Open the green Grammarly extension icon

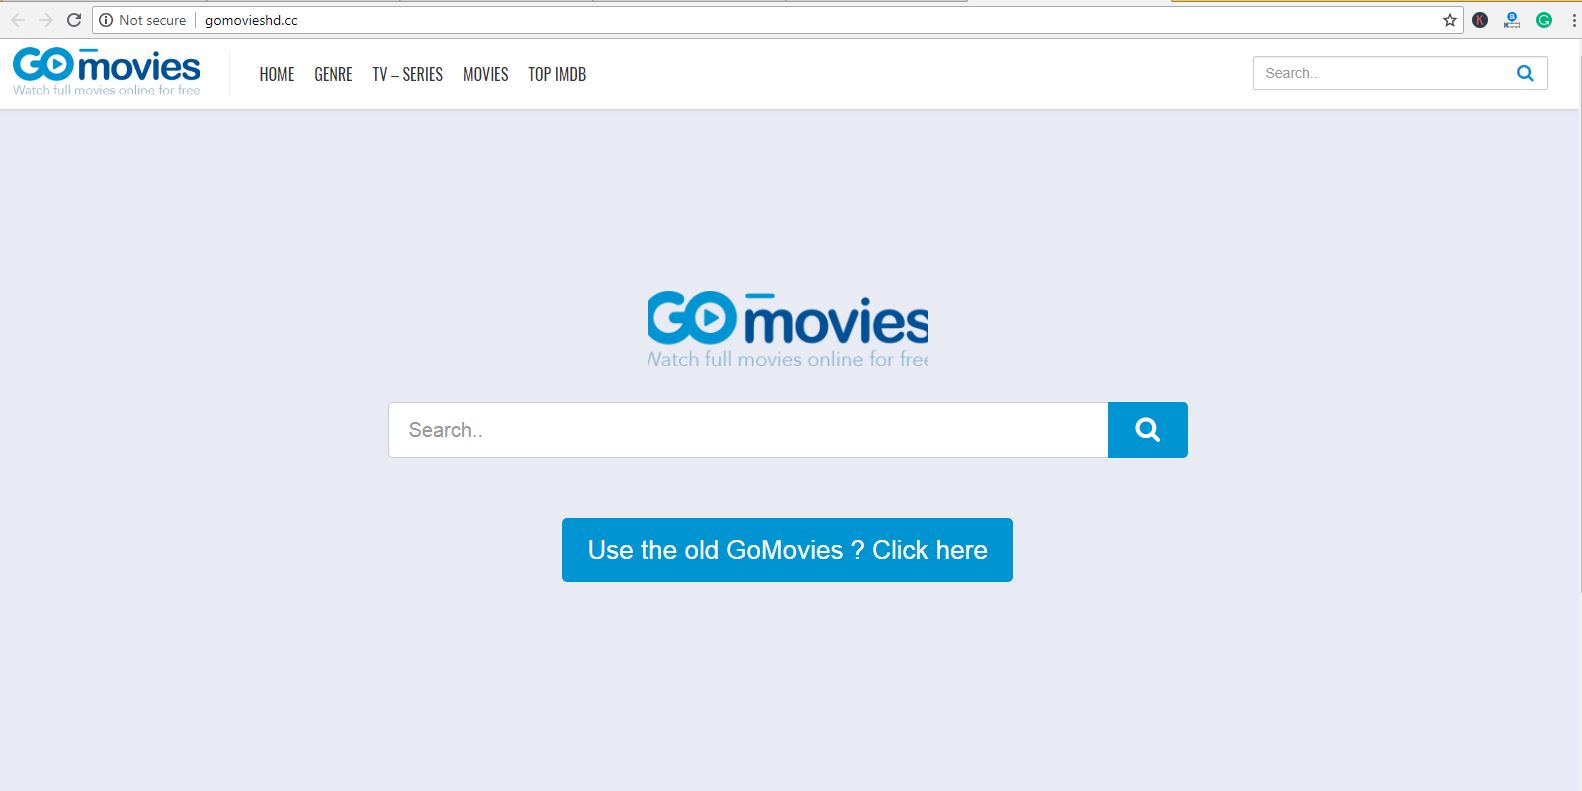coord(1544,20)
